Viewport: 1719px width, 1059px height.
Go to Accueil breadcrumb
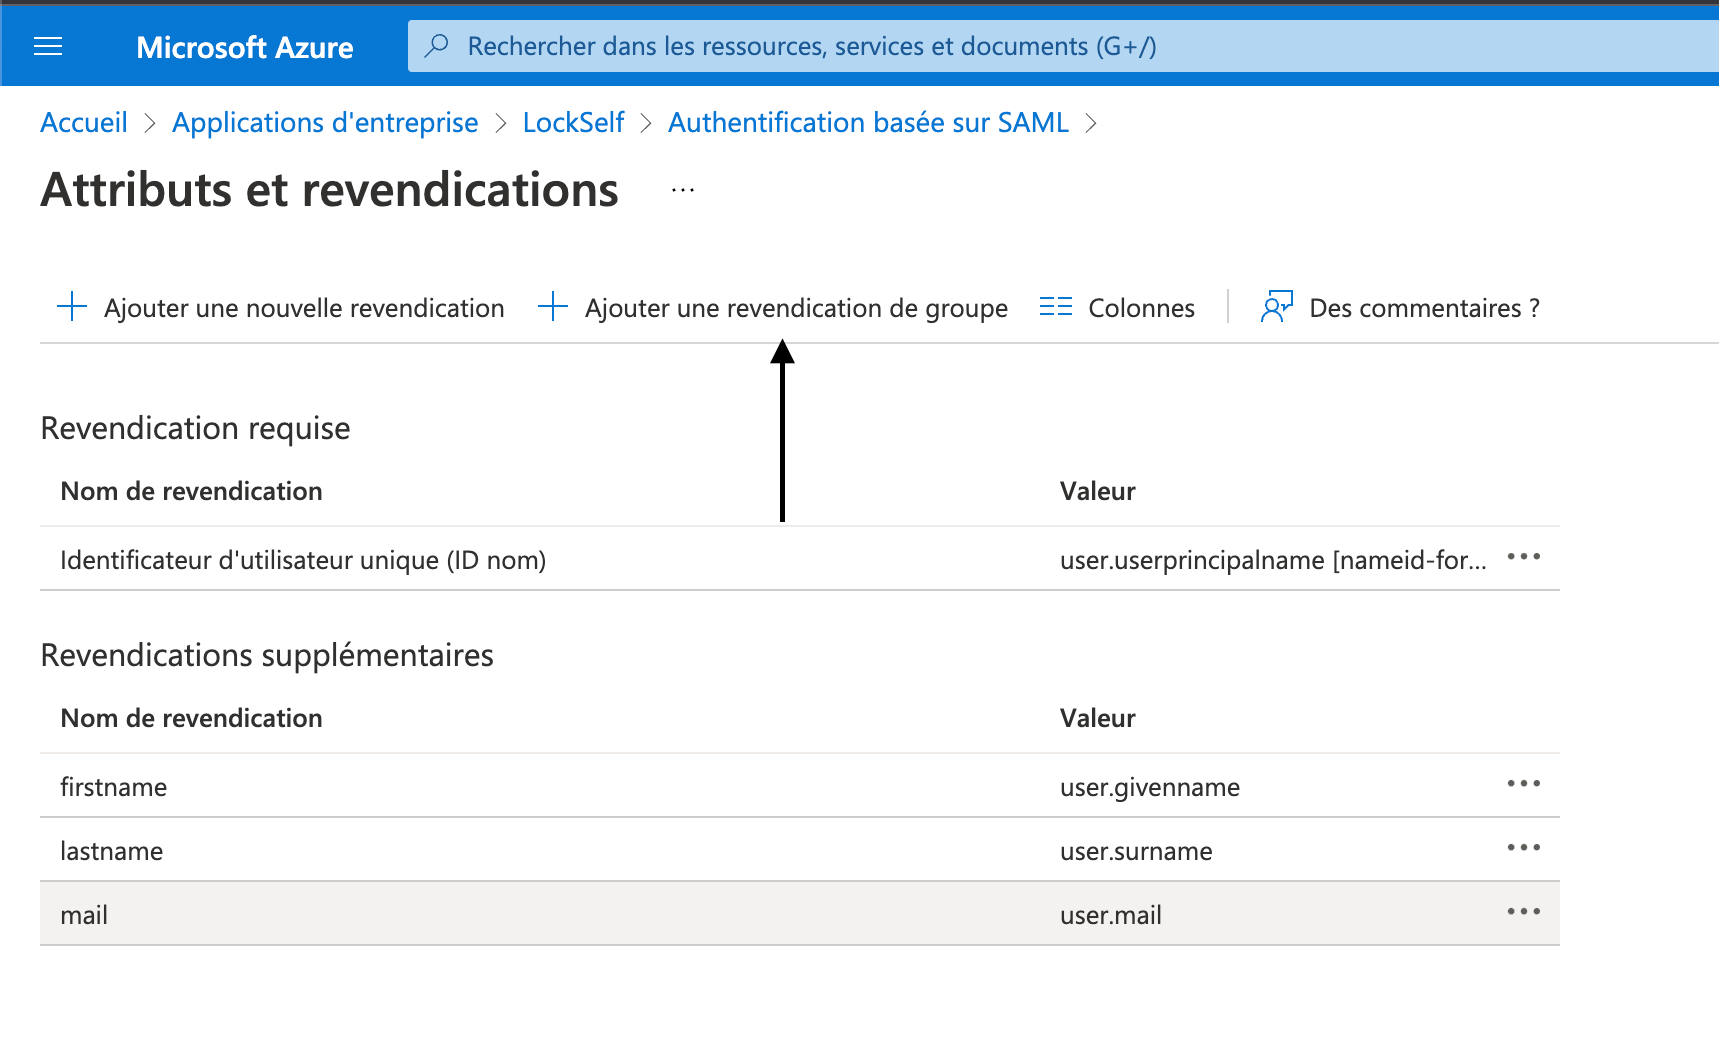point(84,122)
